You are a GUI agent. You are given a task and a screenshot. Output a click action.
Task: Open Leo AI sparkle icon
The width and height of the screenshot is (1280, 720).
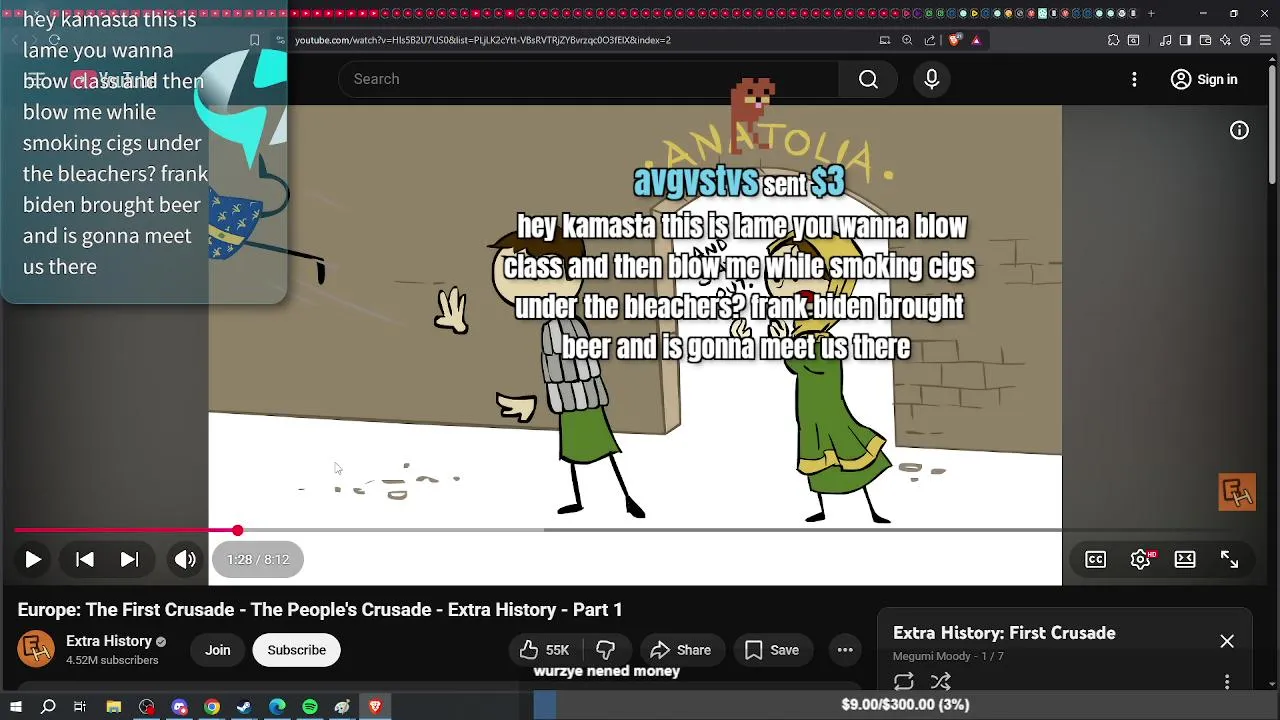click(x=1225, y=40)
